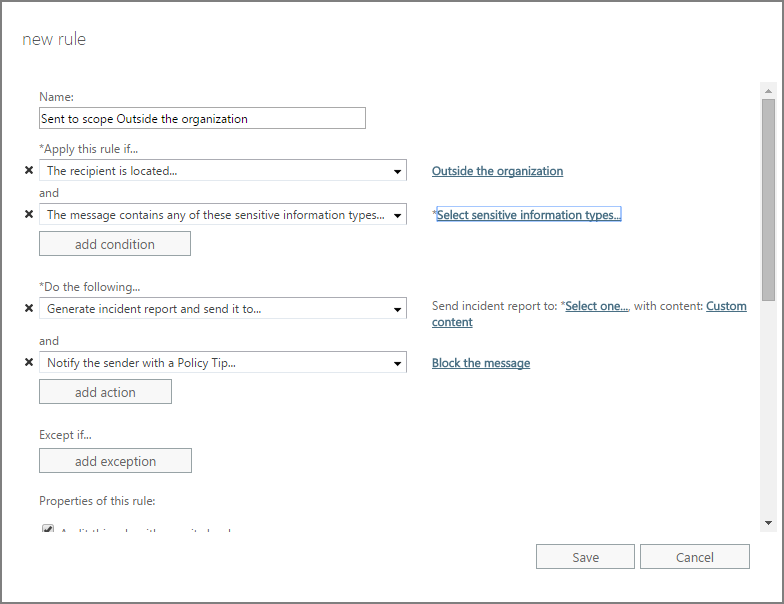Click the 'add condition' button
Image resolution: width=784 pixels, height=604 pixels.
pos(115,244)
